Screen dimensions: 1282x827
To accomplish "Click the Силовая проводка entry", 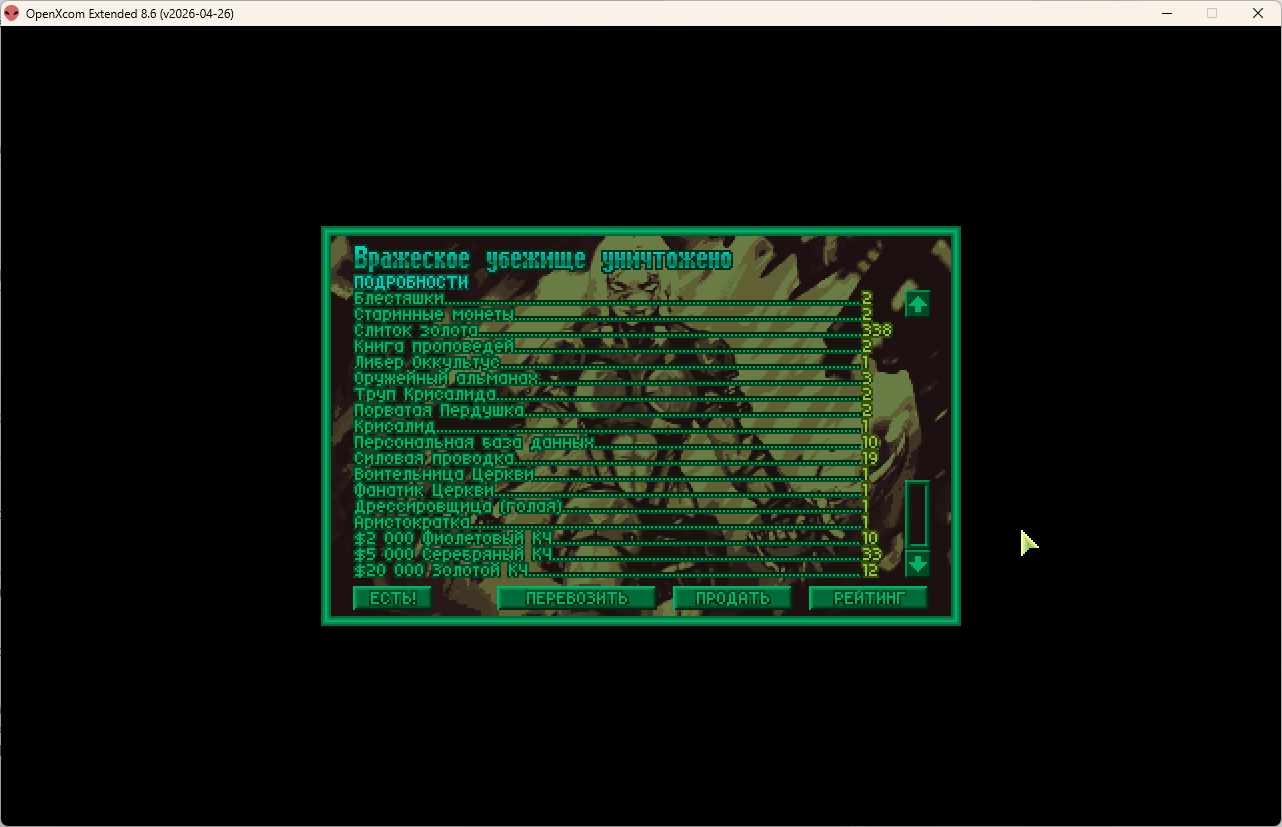I will point(623,458).
